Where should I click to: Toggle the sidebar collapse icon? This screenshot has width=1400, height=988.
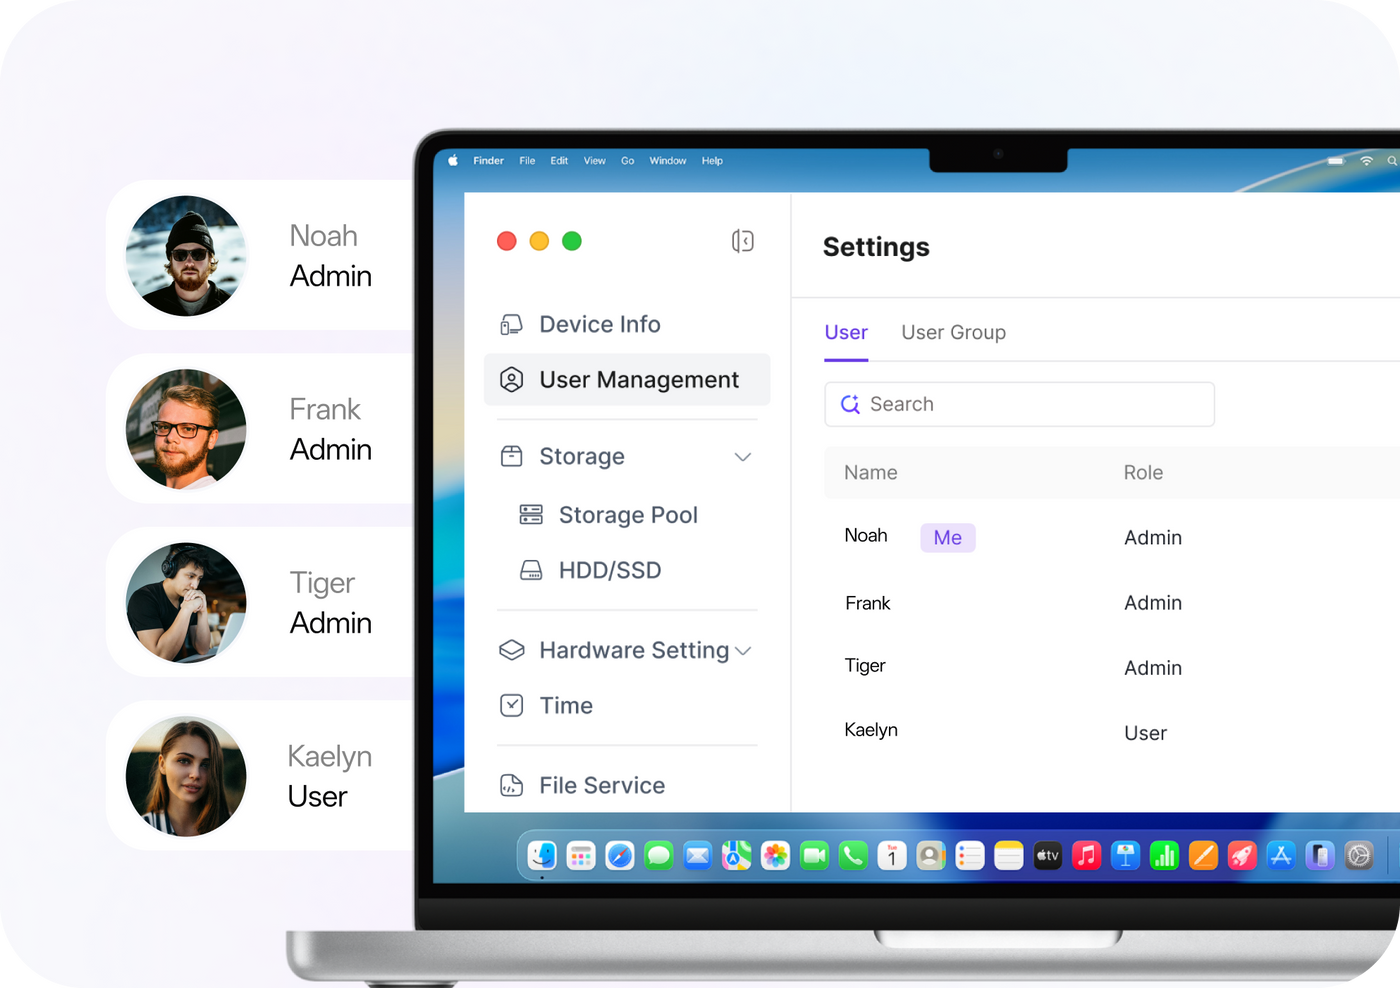point(742,241)
